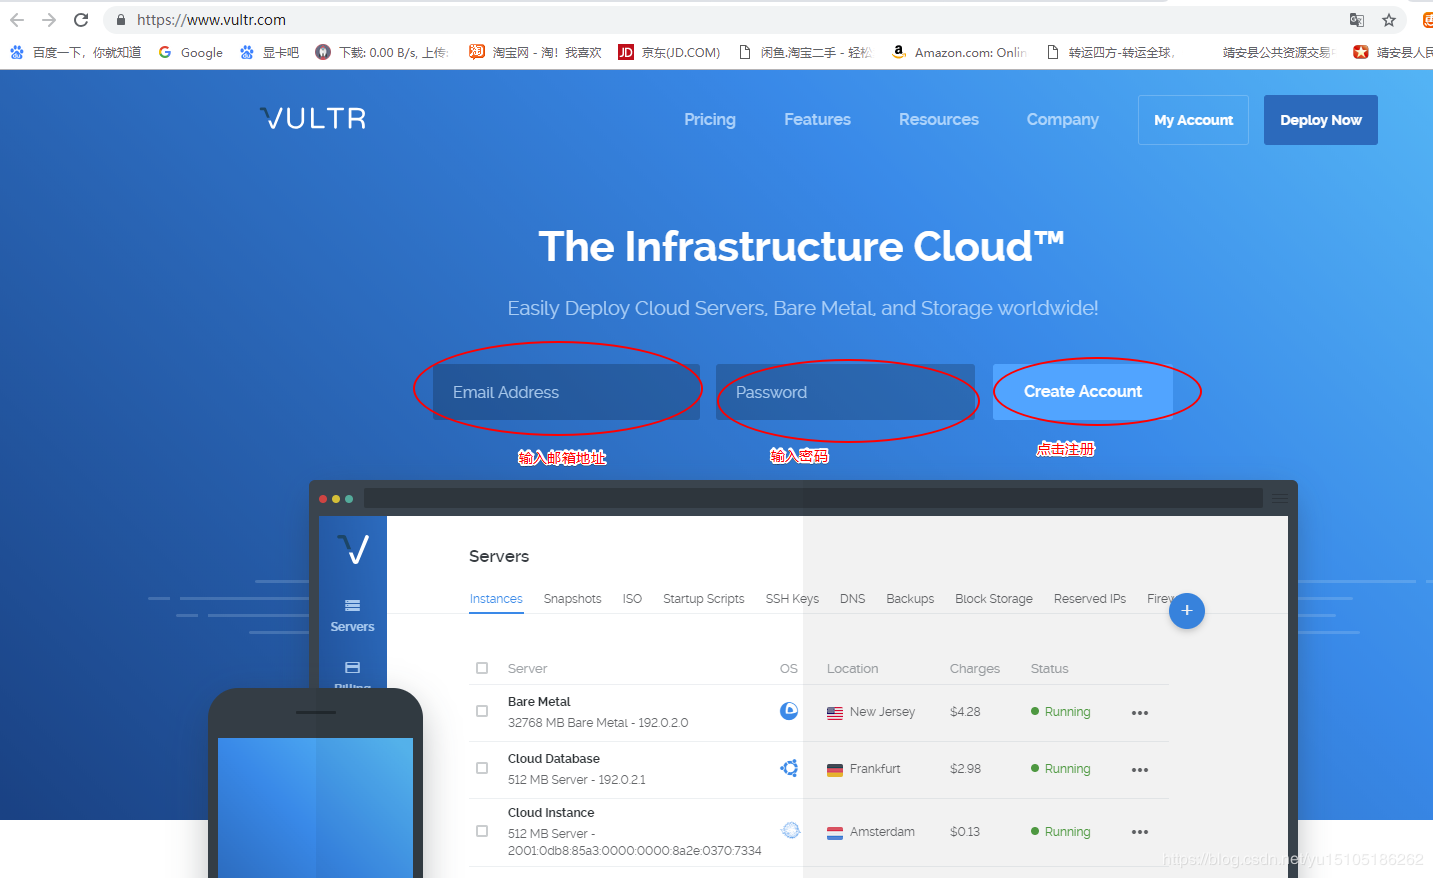Go back using browser back arrow

[17, 20]
